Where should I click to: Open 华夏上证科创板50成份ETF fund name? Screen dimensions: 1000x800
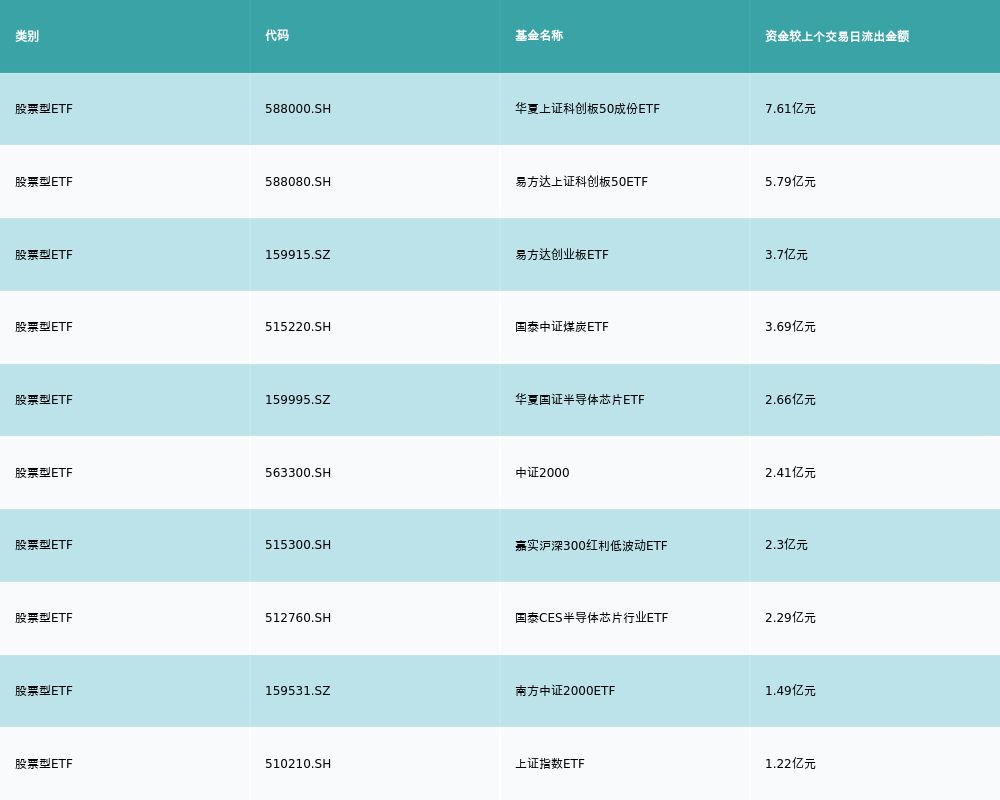[587, 109]
